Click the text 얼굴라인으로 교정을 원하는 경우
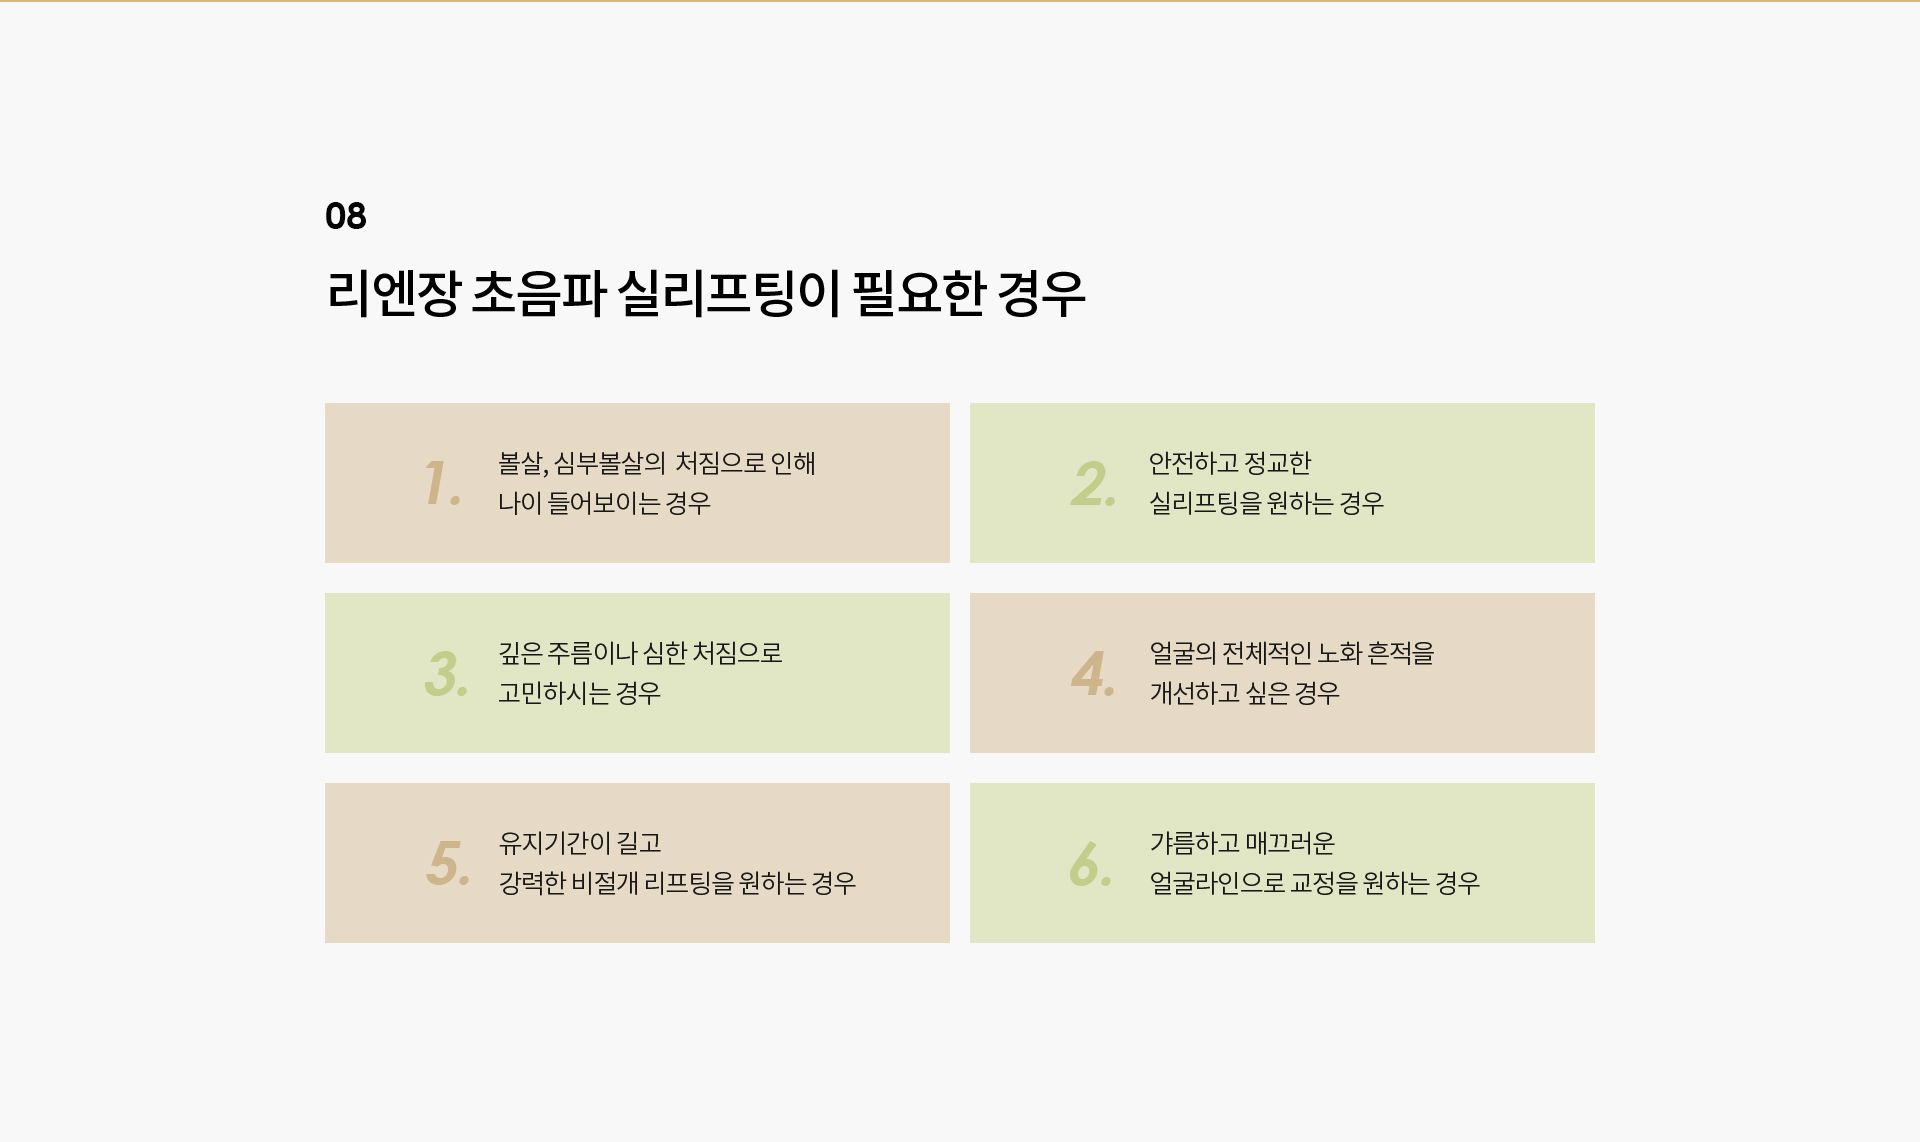The image size is (1920, 1142). (1314, 883)
